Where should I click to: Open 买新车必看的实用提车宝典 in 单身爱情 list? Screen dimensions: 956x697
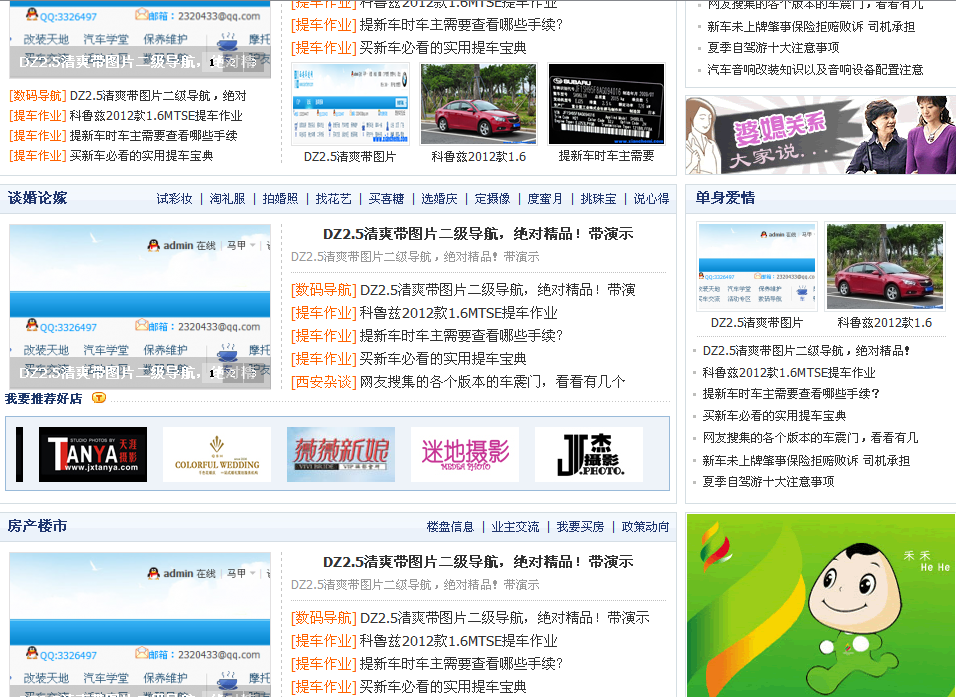pos(774,416)
